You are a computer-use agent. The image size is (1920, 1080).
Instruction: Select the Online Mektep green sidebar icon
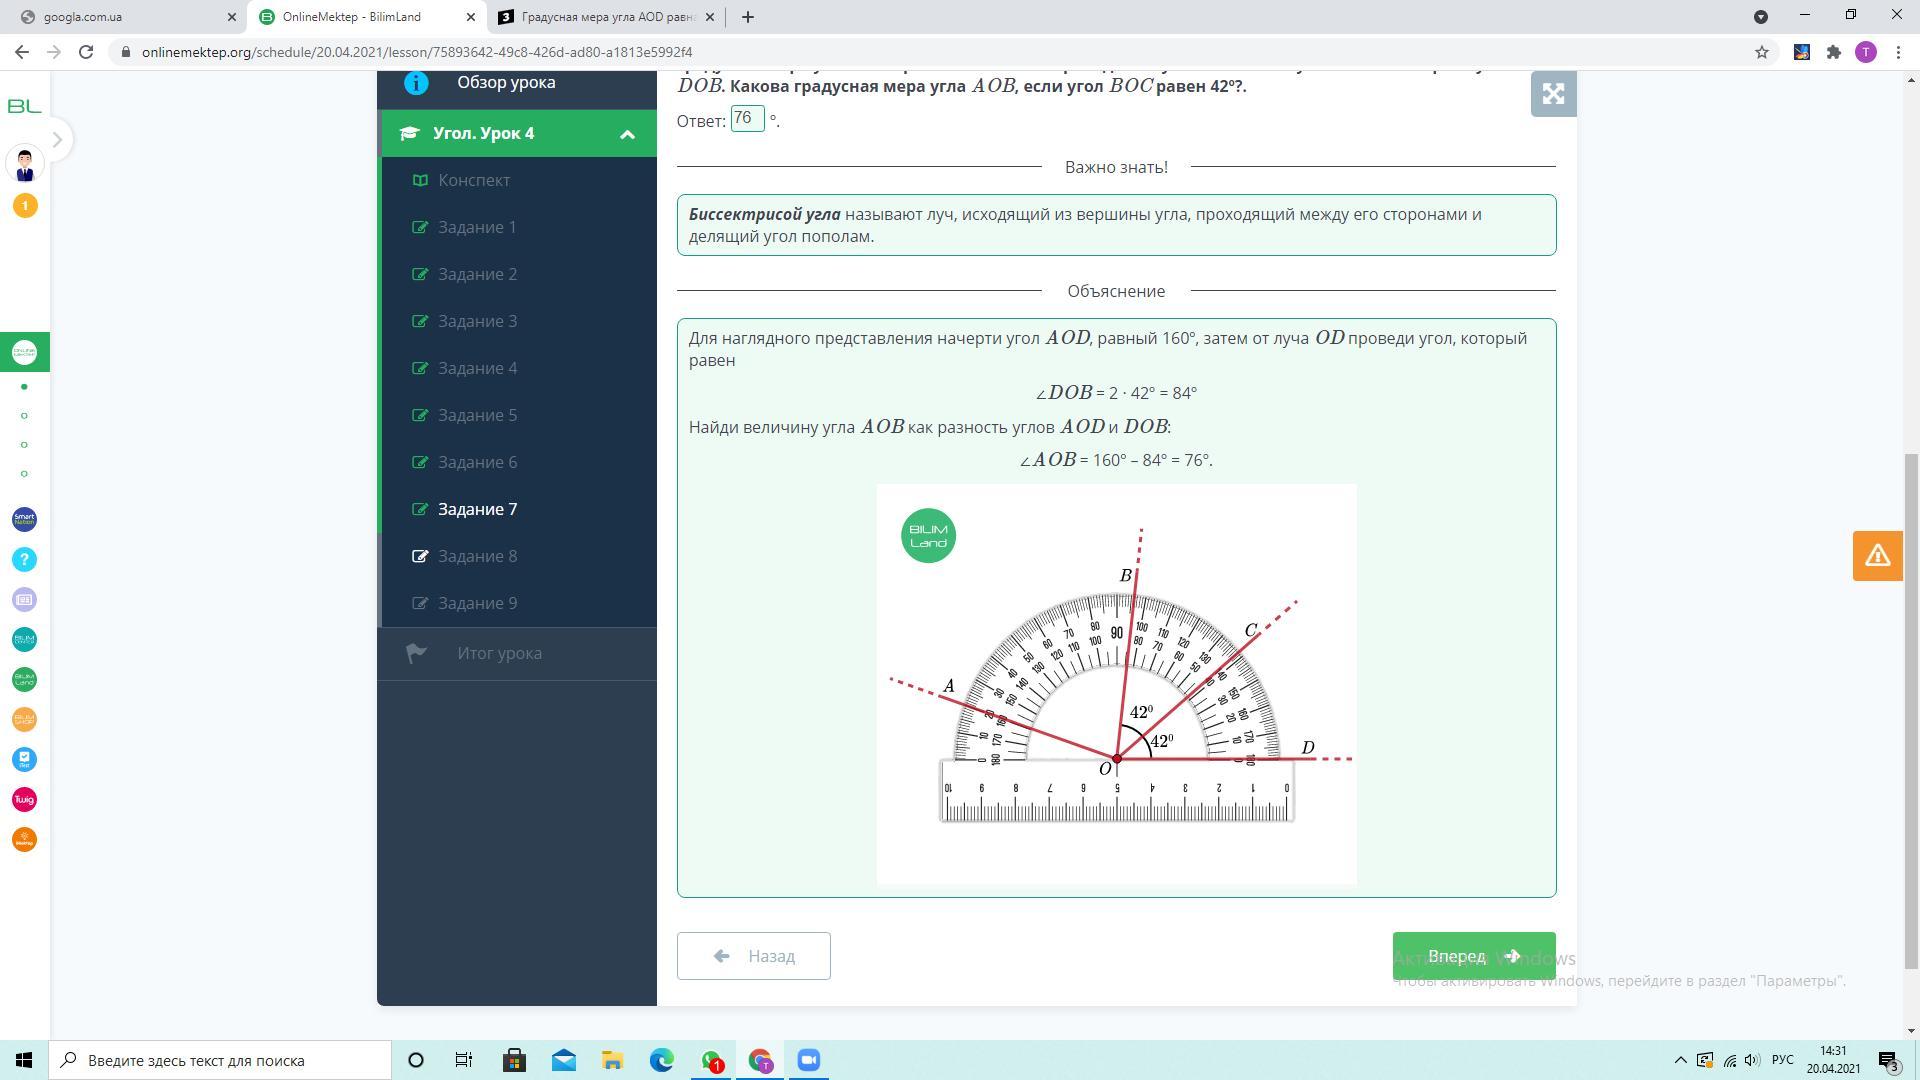(25, 352)
